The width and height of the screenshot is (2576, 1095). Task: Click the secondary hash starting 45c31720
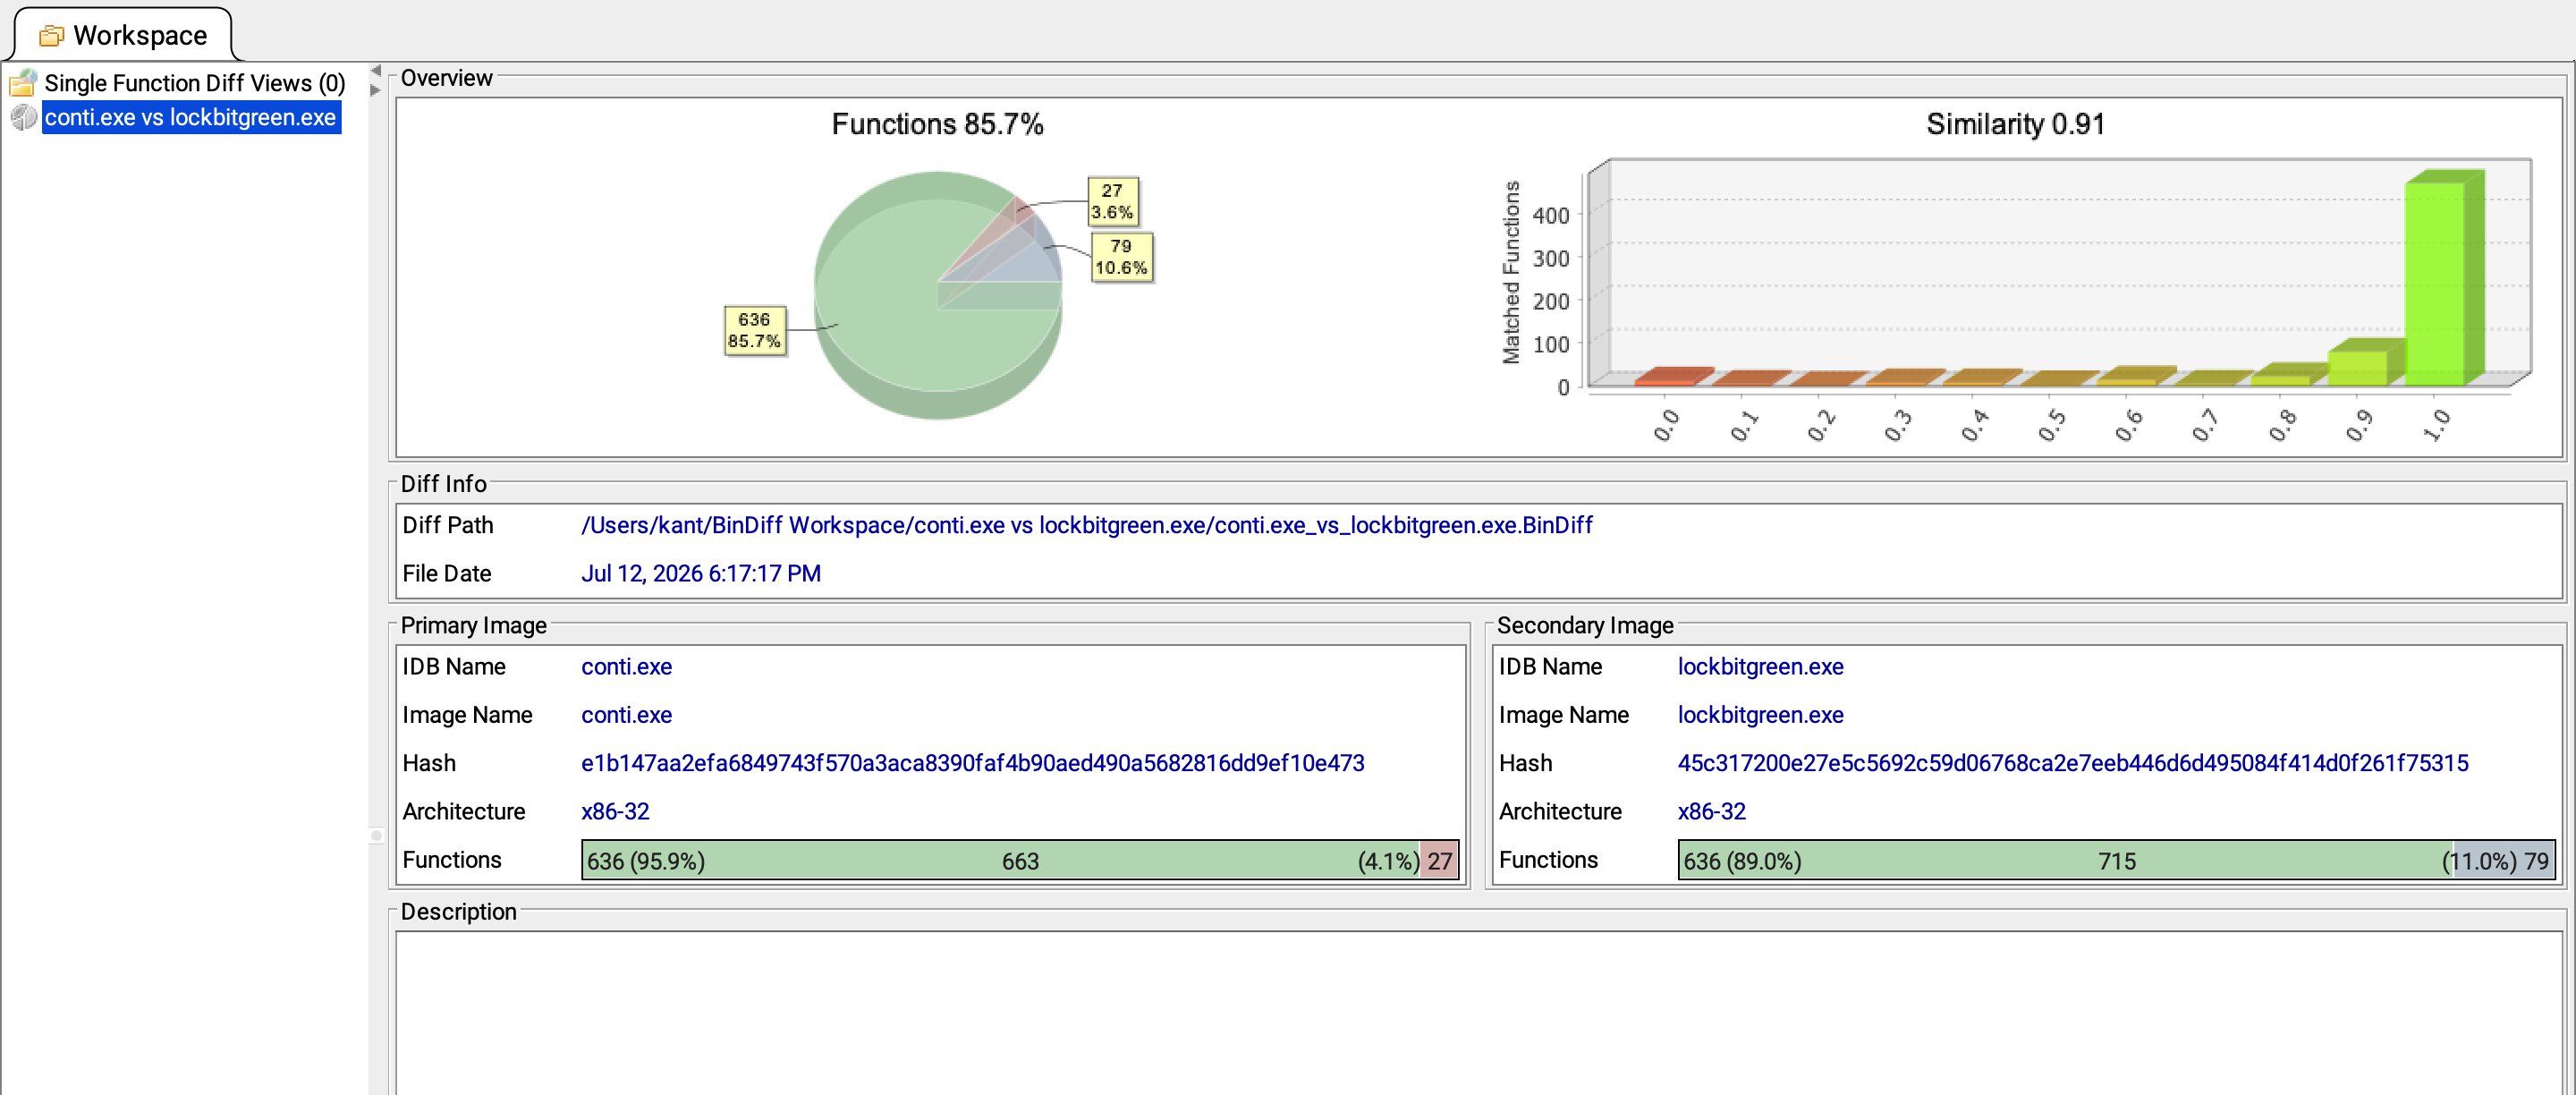pos(2072,763)
